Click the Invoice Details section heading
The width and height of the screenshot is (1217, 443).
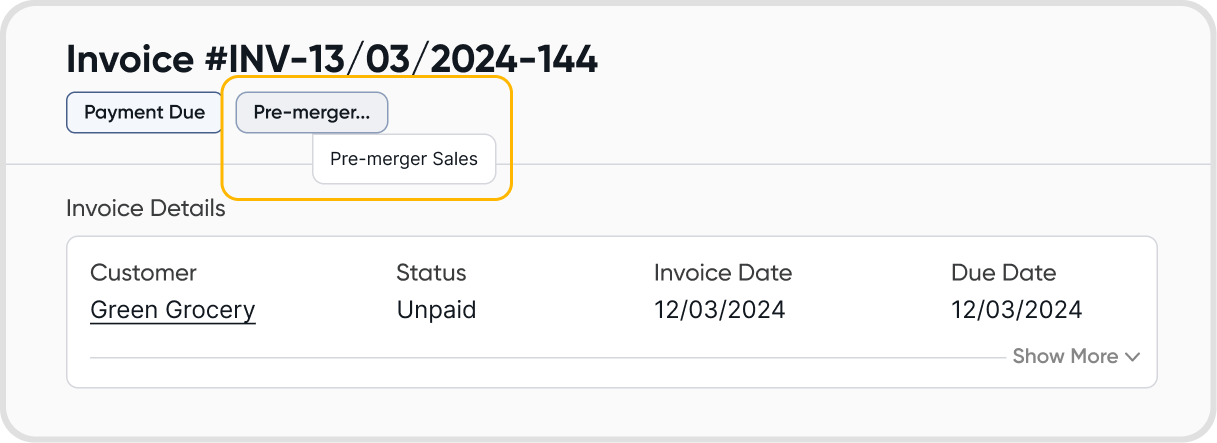(x=146, y=209)
